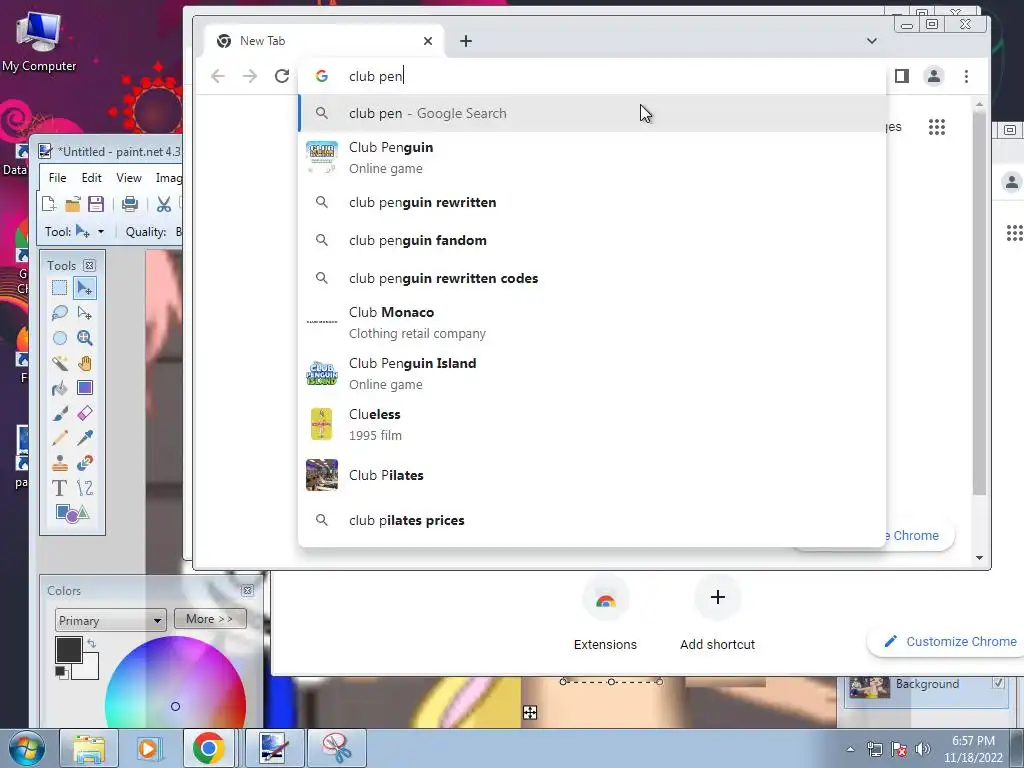Close the Tools panel

click(89, 265)
